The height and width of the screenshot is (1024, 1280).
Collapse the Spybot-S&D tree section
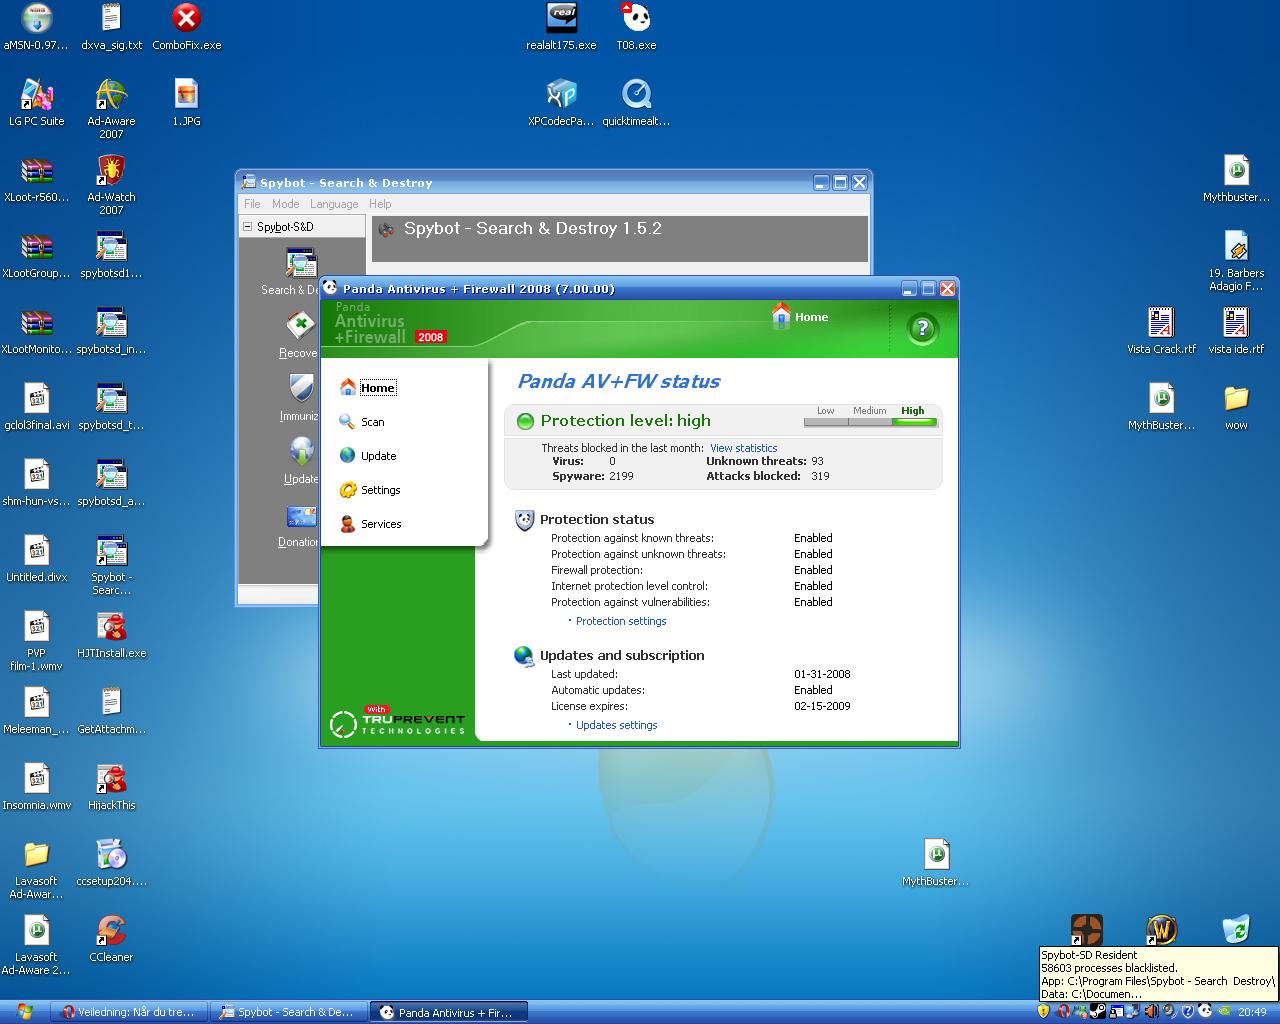click(247, 227)
